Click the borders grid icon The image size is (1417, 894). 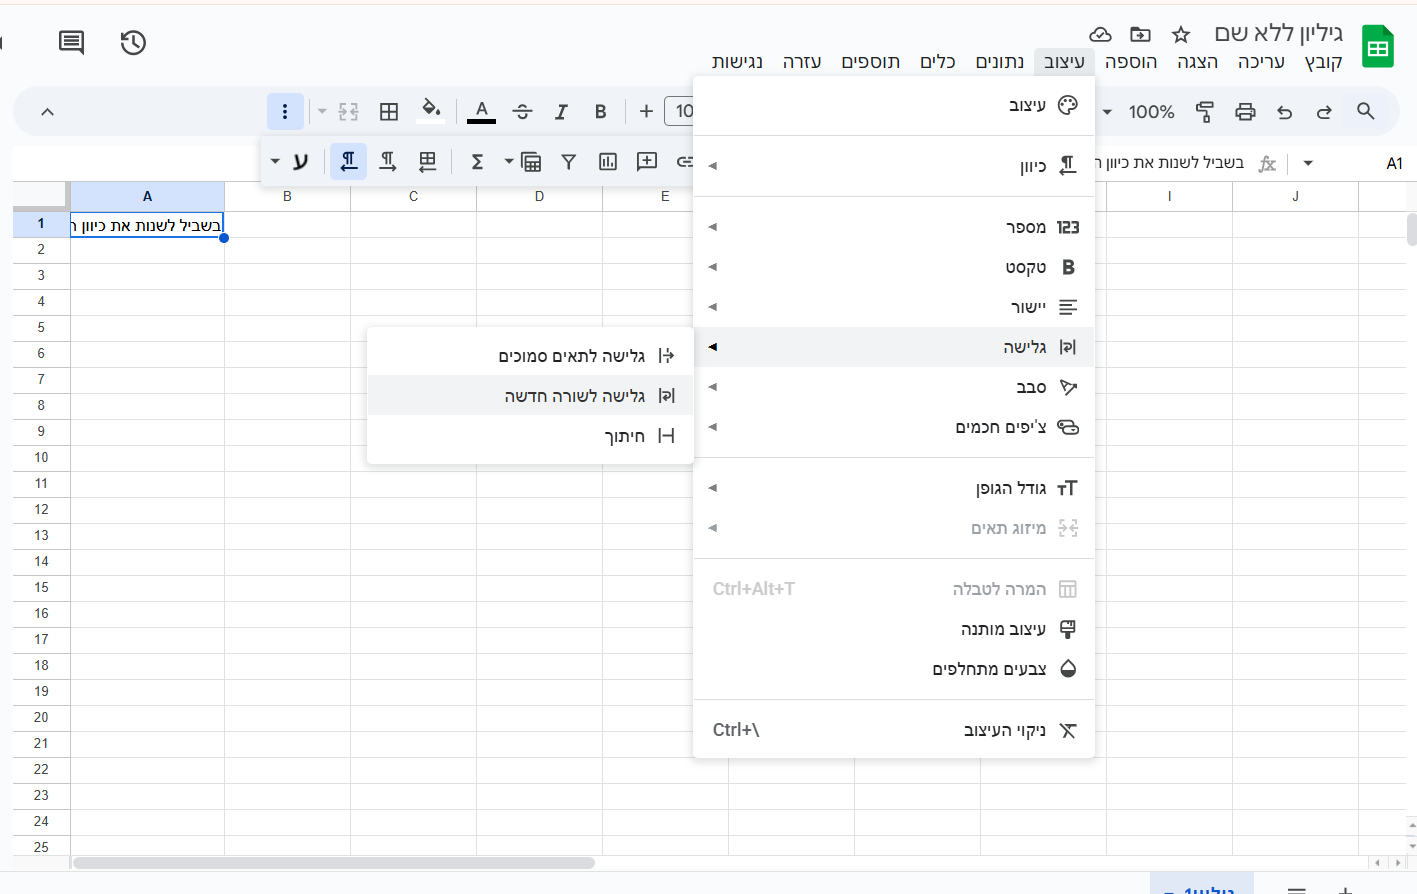click(x=389, y=112)
